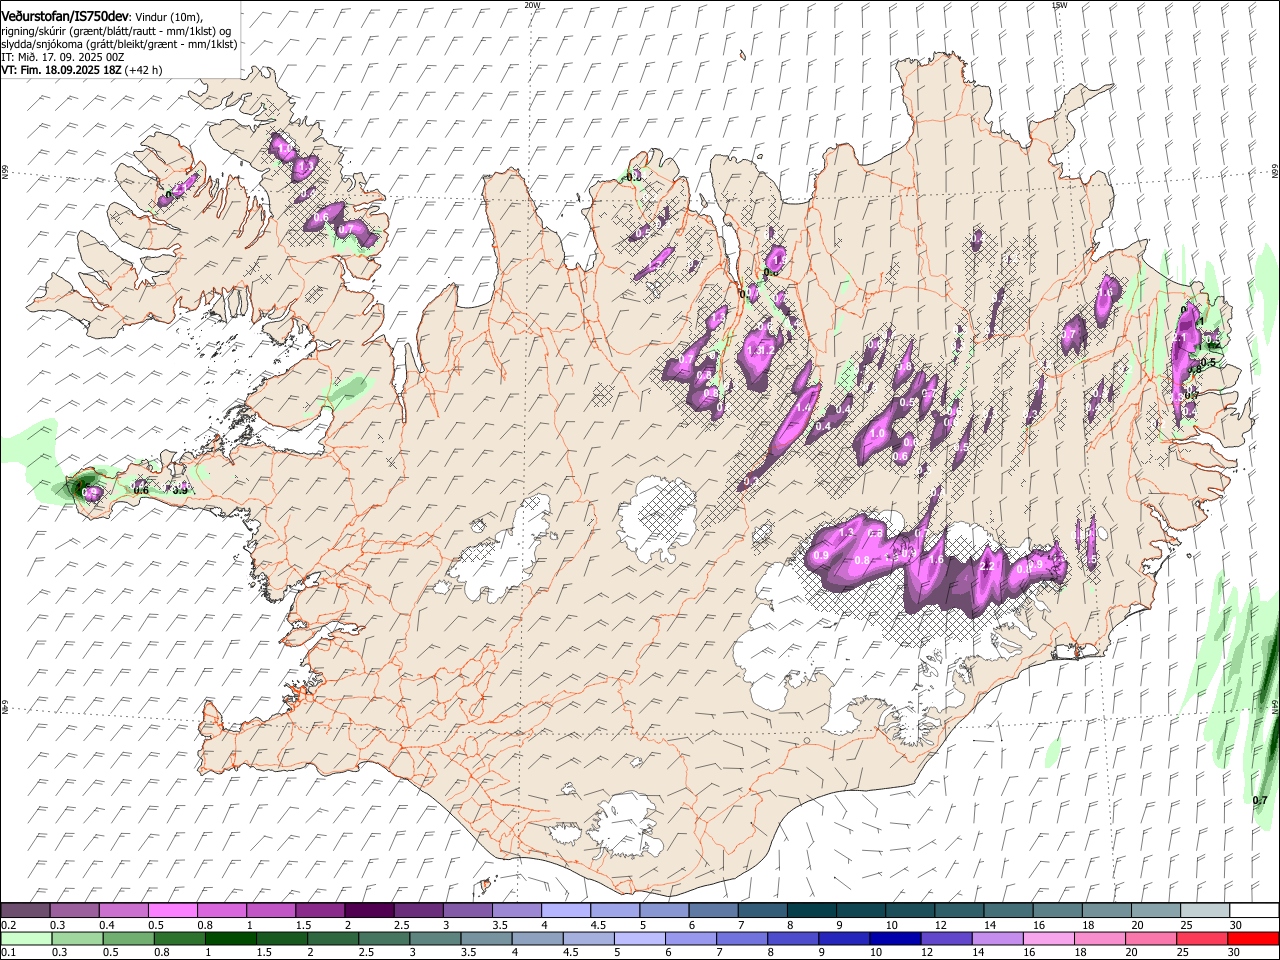The image size is (1280, 960).
Task: Click the '2.2' precipitation value on the map
Action: tap(987, 567)
